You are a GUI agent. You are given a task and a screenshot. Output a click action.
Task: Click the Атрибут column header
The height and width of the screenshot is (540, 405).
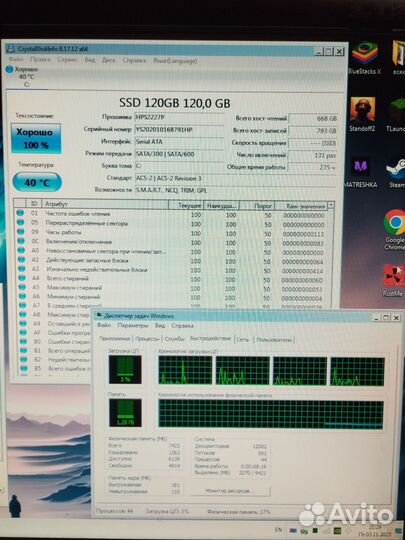(x=105, y=204)
